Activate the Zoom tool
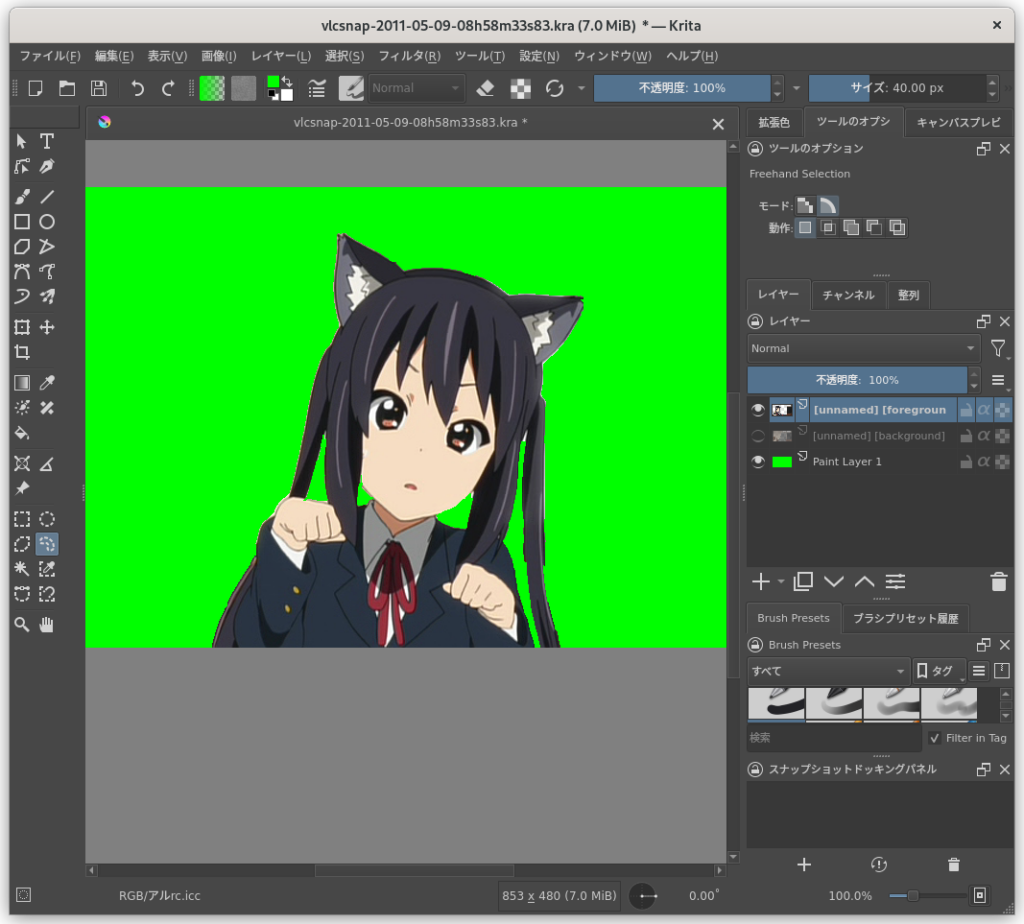The width and height of the screenshot is (1024, 924). pos(22,625)
